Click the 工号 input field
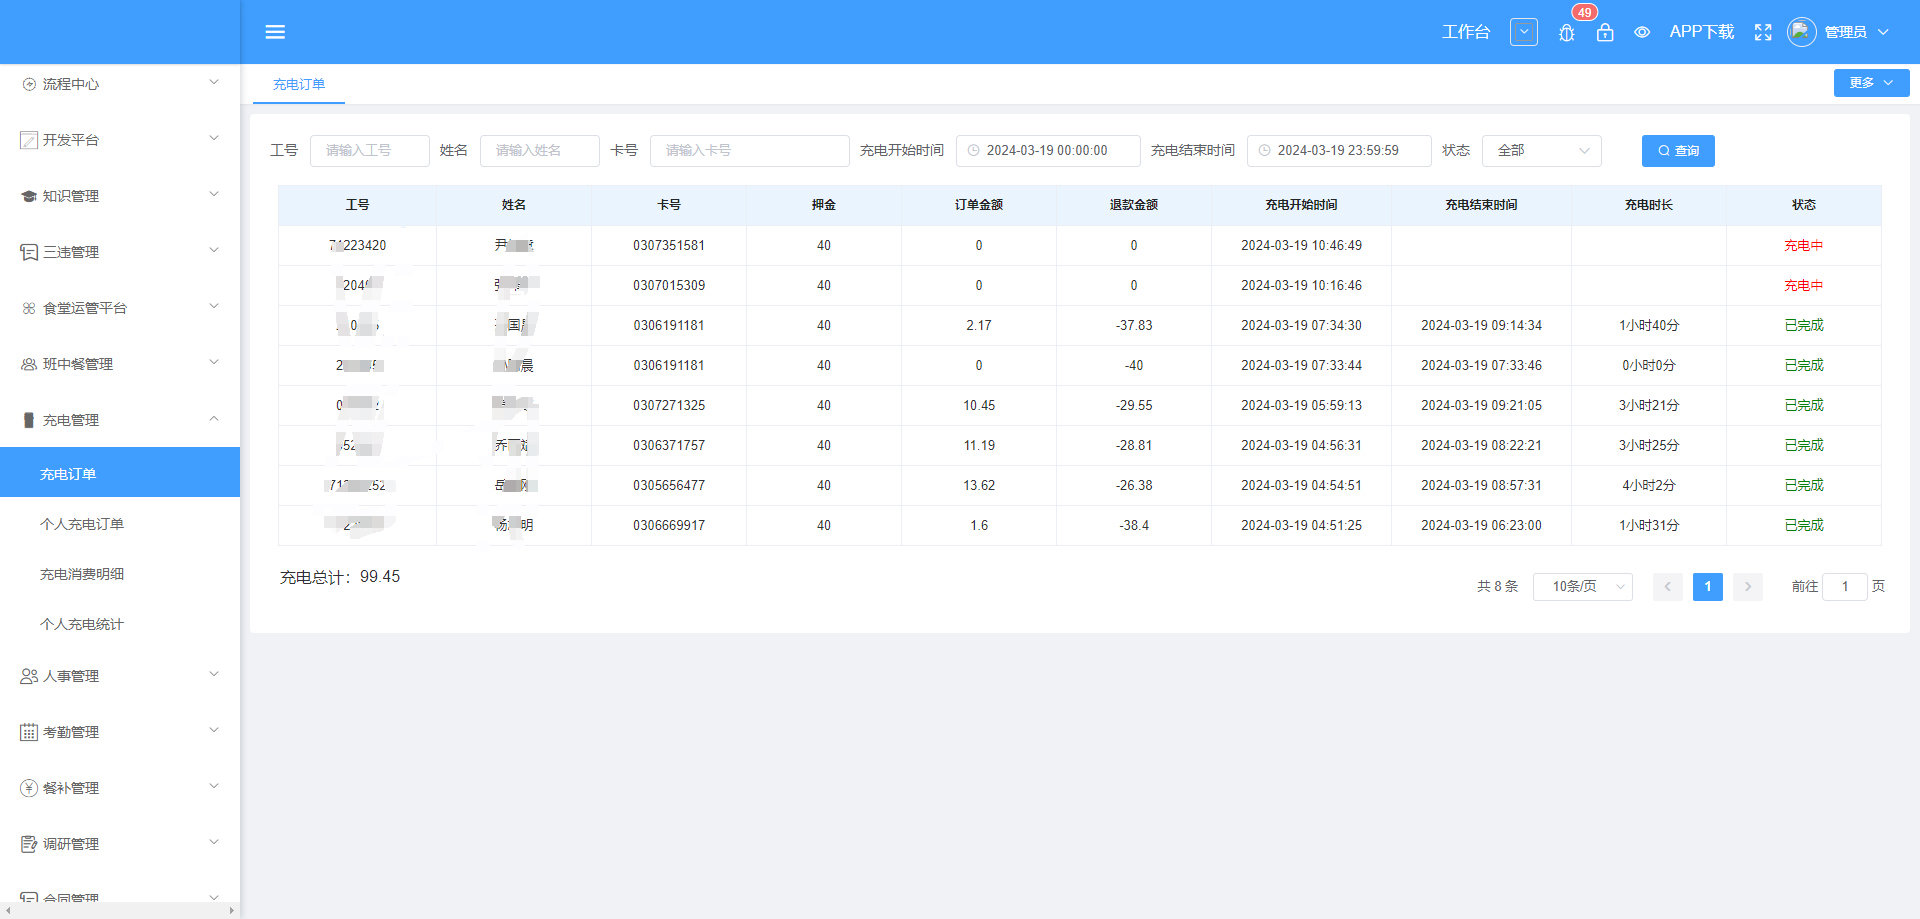The height and width of the screenshot is (919, 1920). click(x=370, y=151)
